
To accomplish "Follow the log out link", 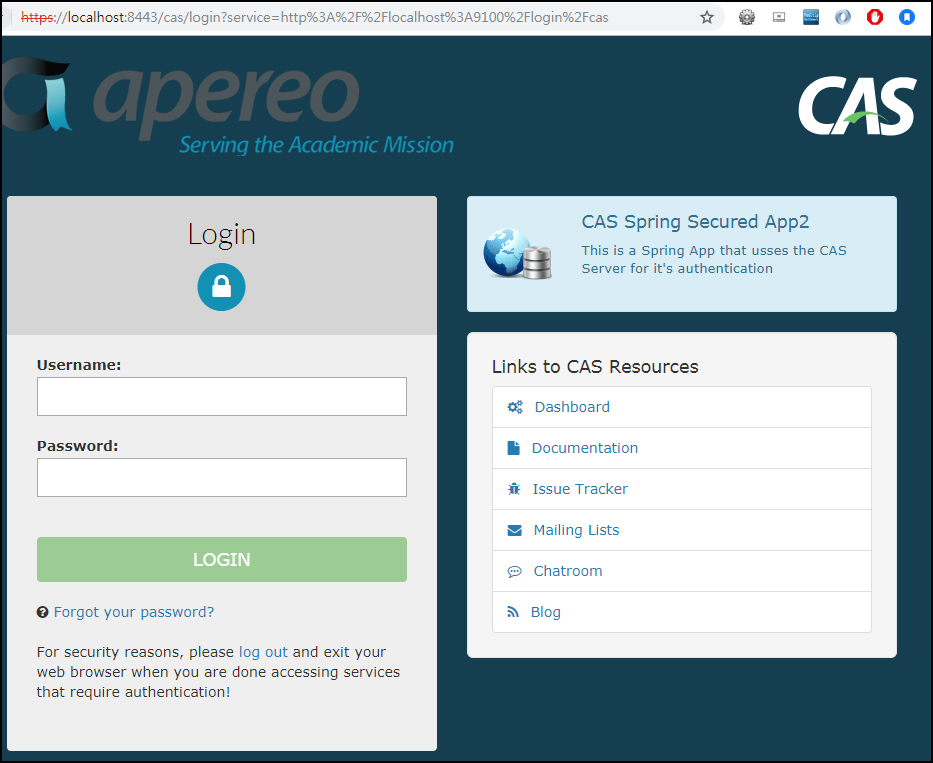I will click(263, 652).
